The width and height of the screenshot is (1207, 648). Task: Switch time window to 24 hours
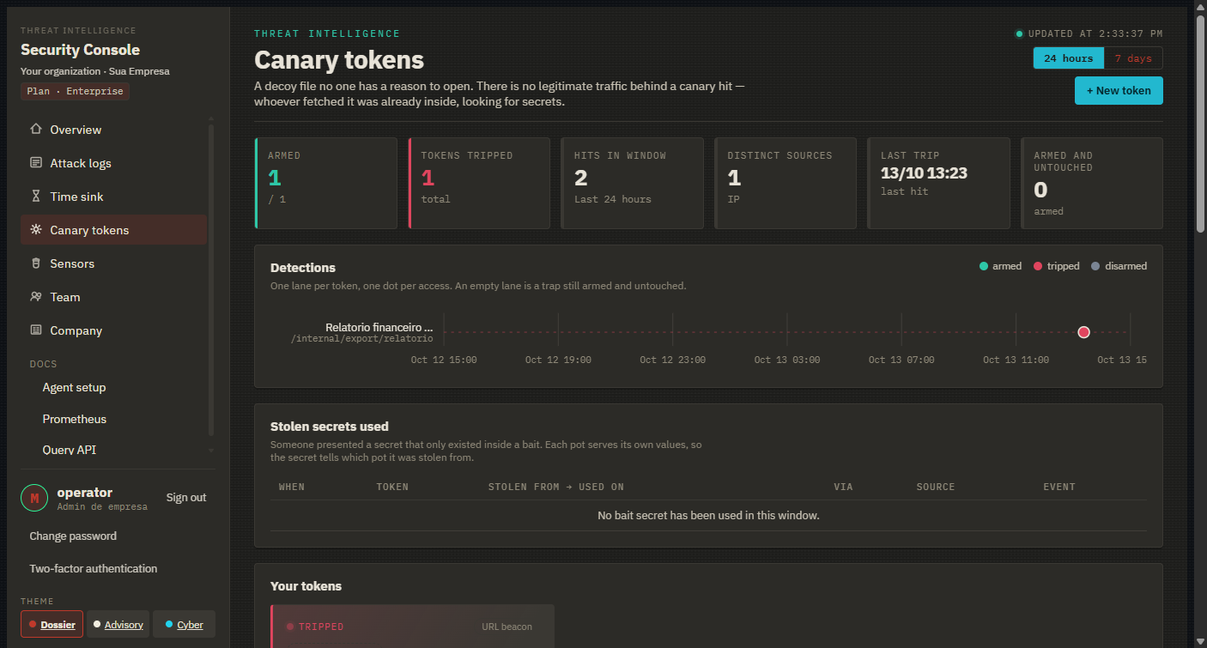[1068, 58]
